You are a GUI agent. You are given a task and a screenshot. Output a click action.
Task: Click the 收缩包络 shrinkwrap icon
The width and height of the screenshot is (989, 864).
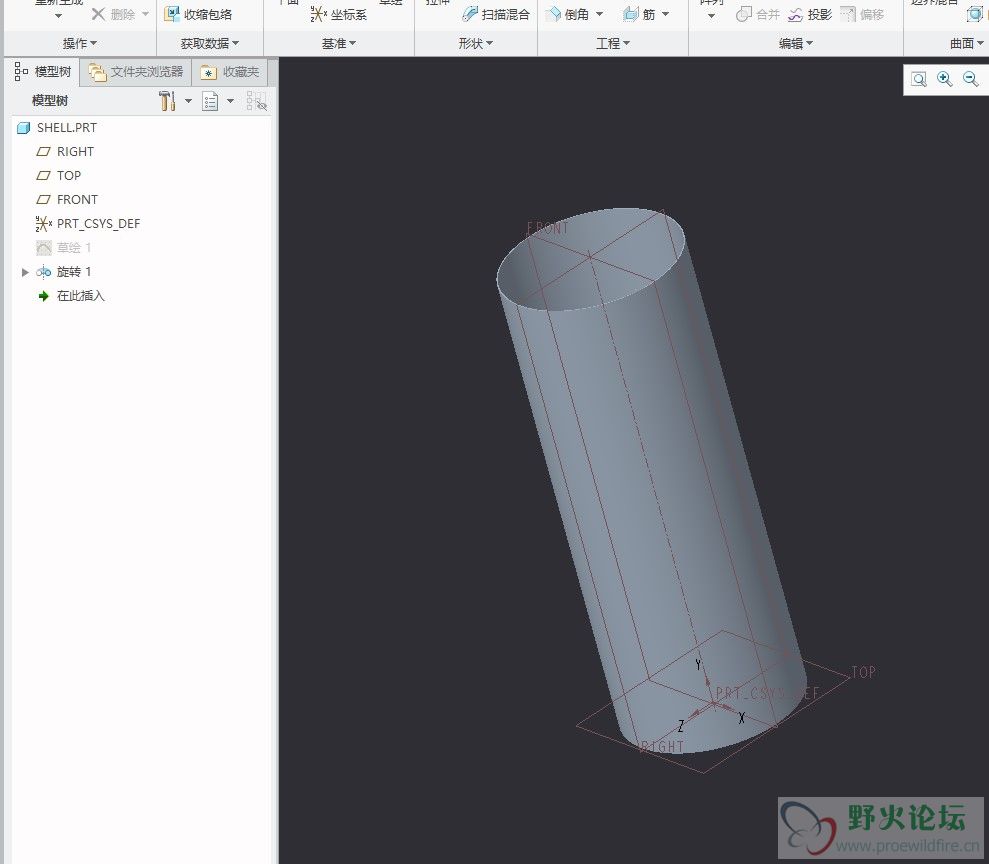[172, 14]
